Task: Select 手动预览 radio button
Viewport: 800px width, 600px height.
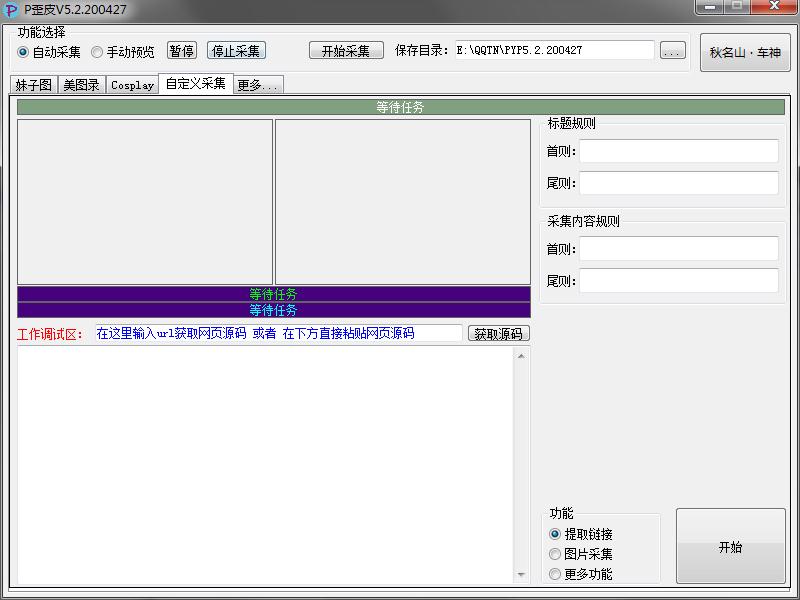Action: [x=97, y=52]
